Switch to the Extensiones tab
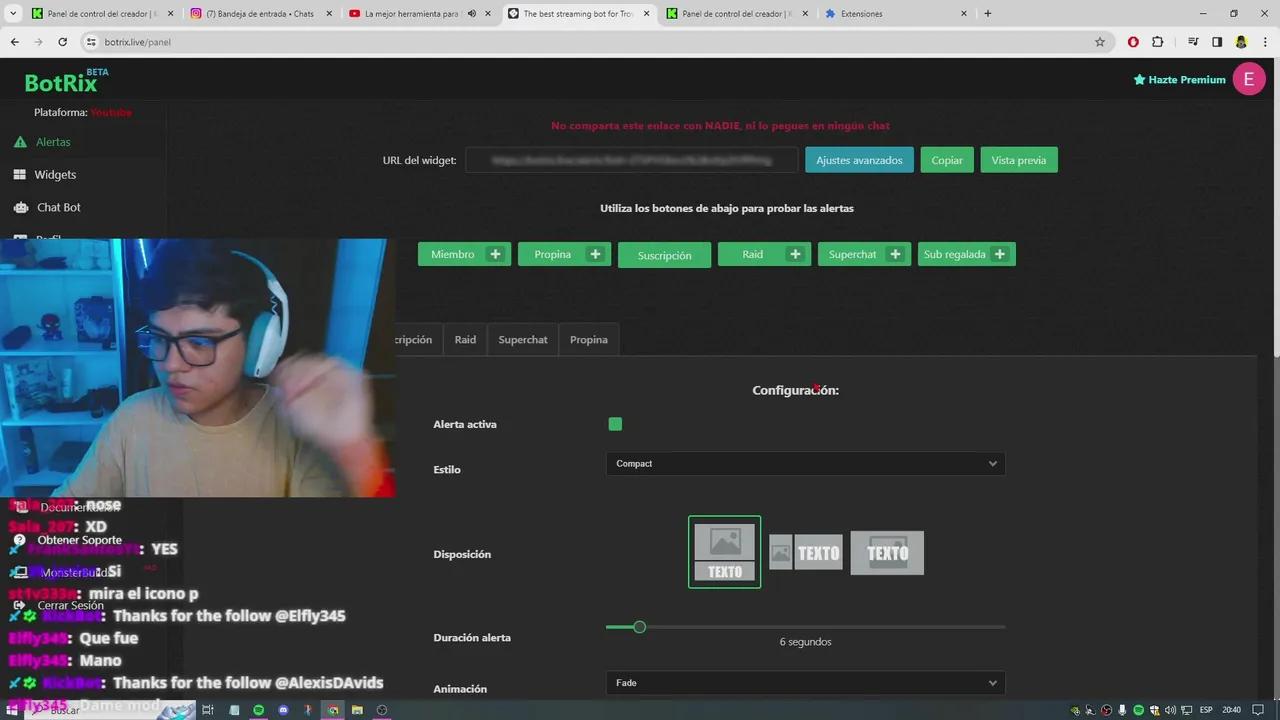1280x720 pixels. tap(895, 14)
